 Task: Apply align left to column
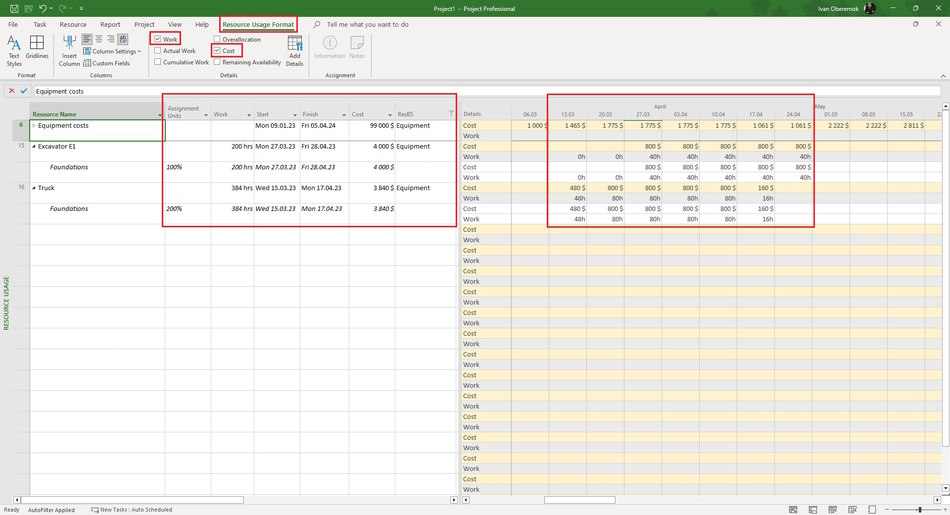tap(87, 39)
